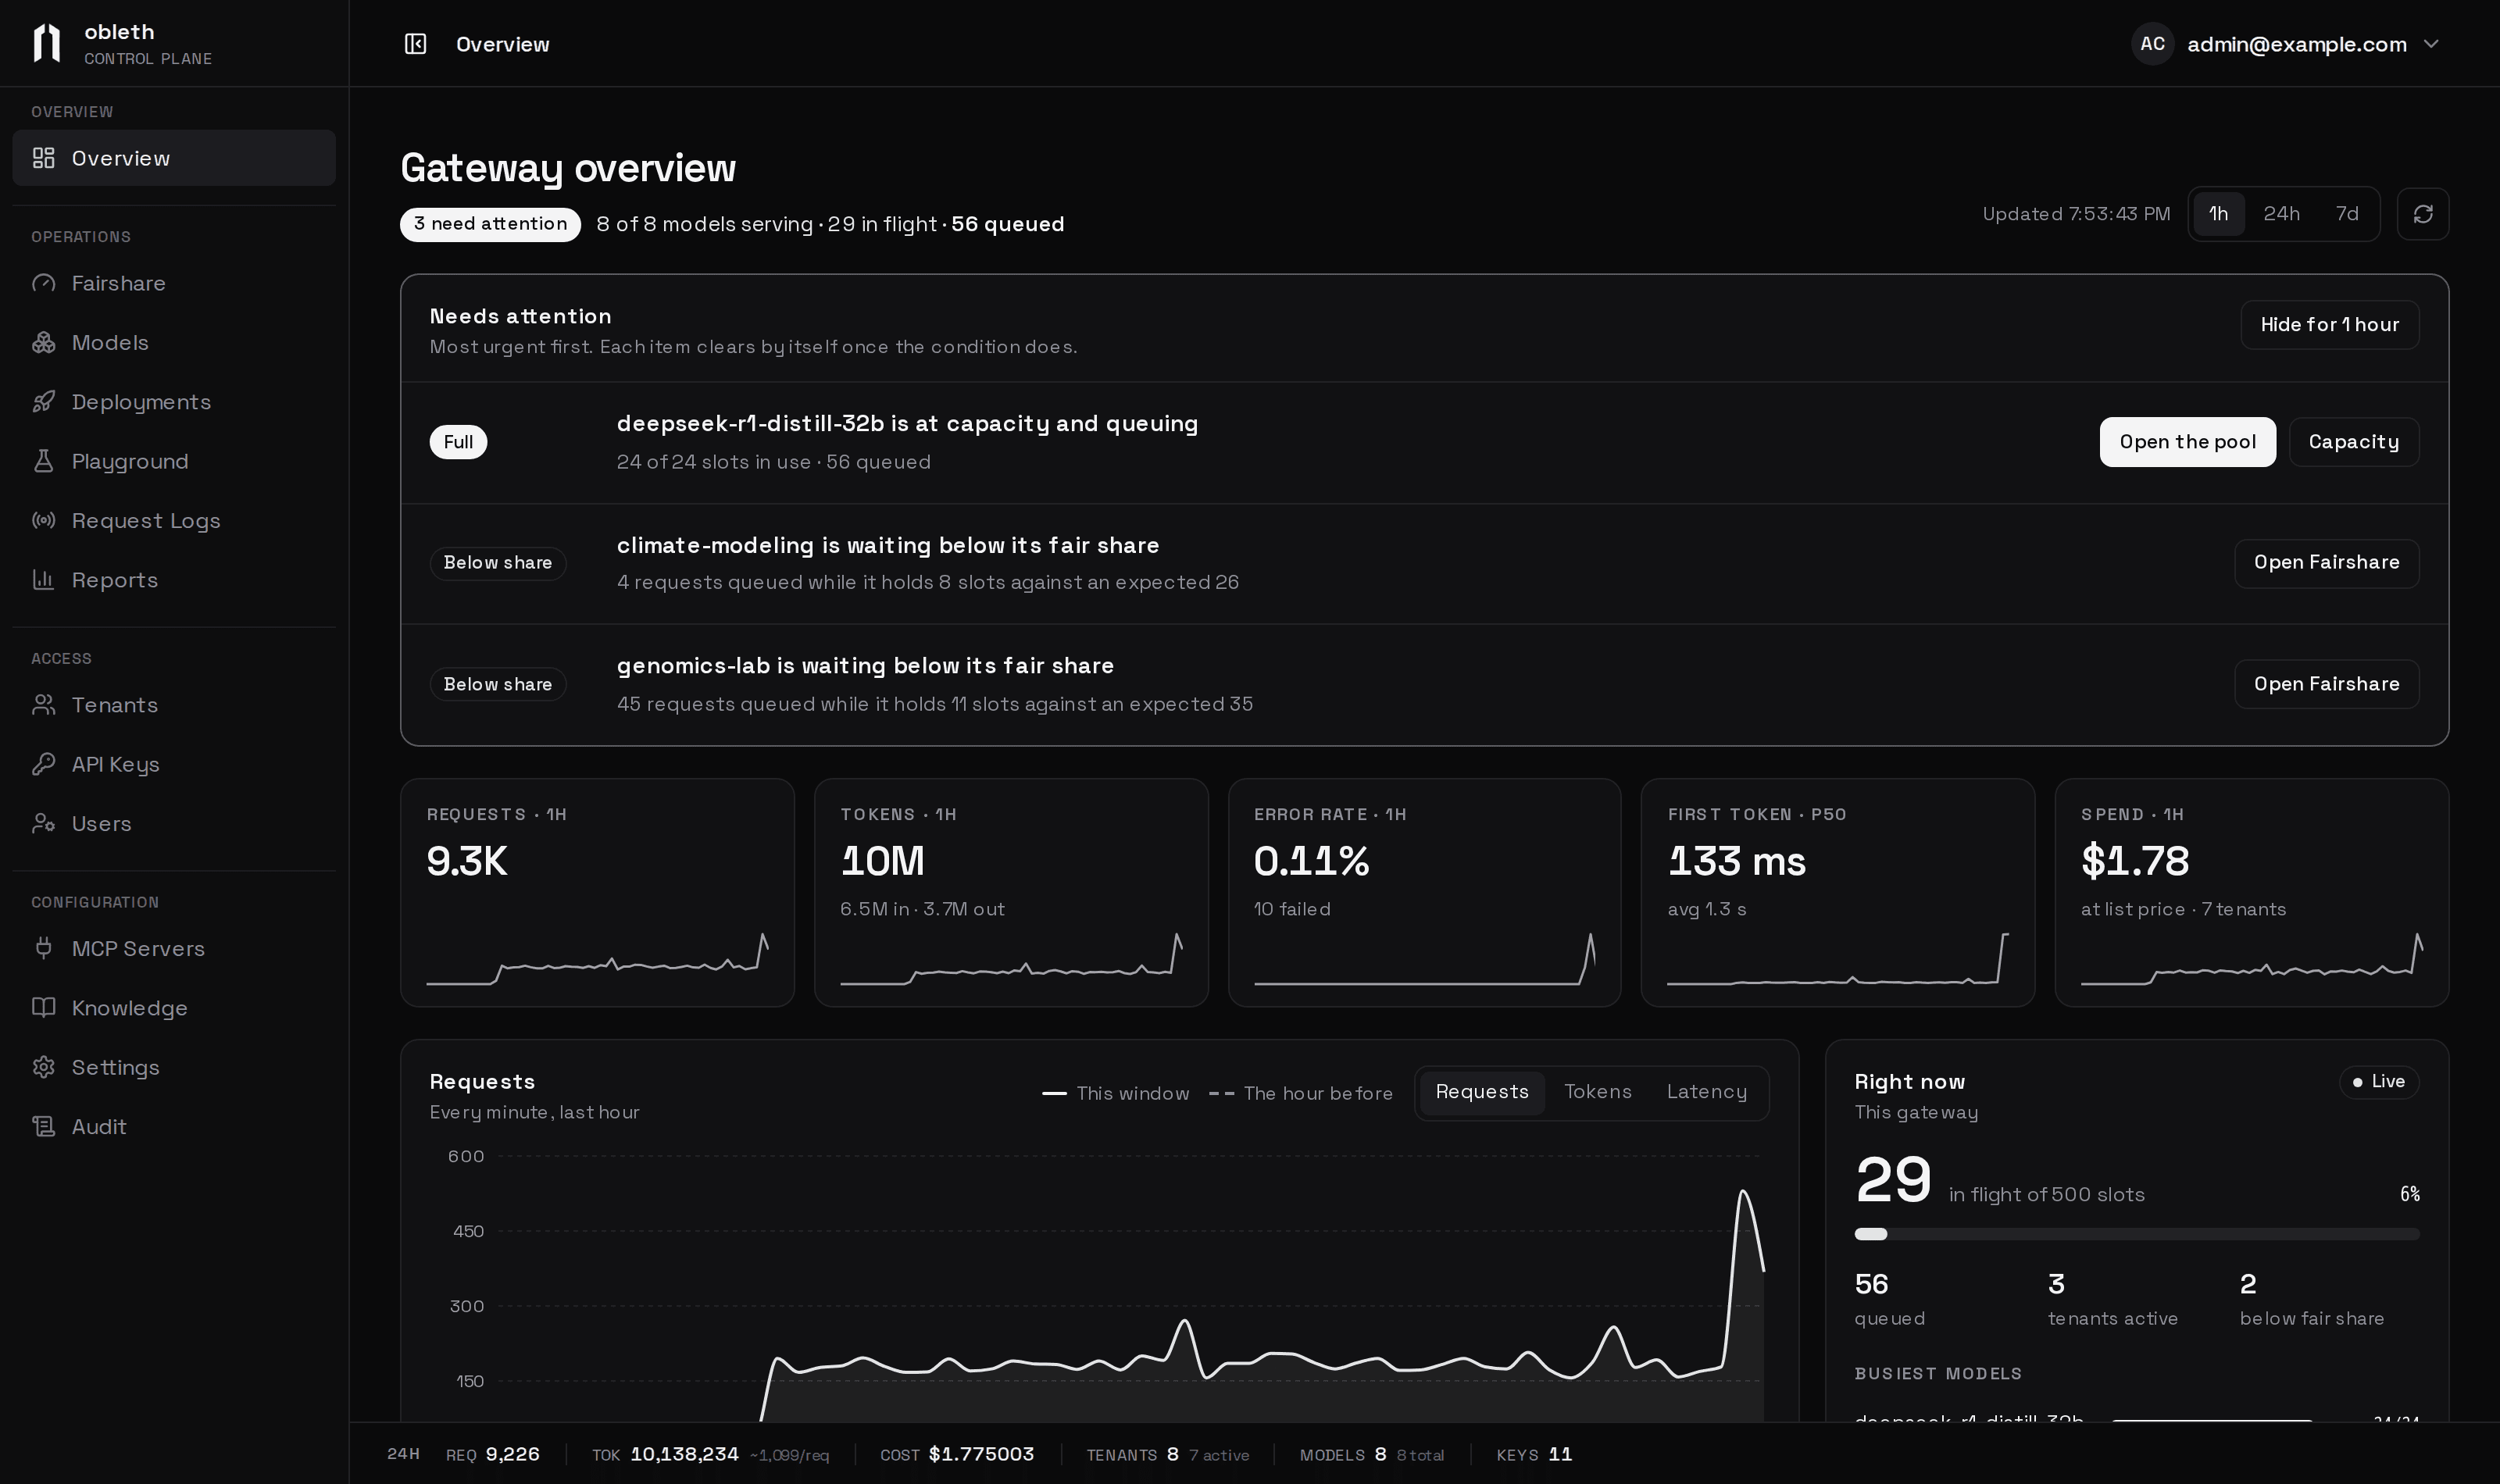Open the Spend 1H metric card

coord(2251,892)
